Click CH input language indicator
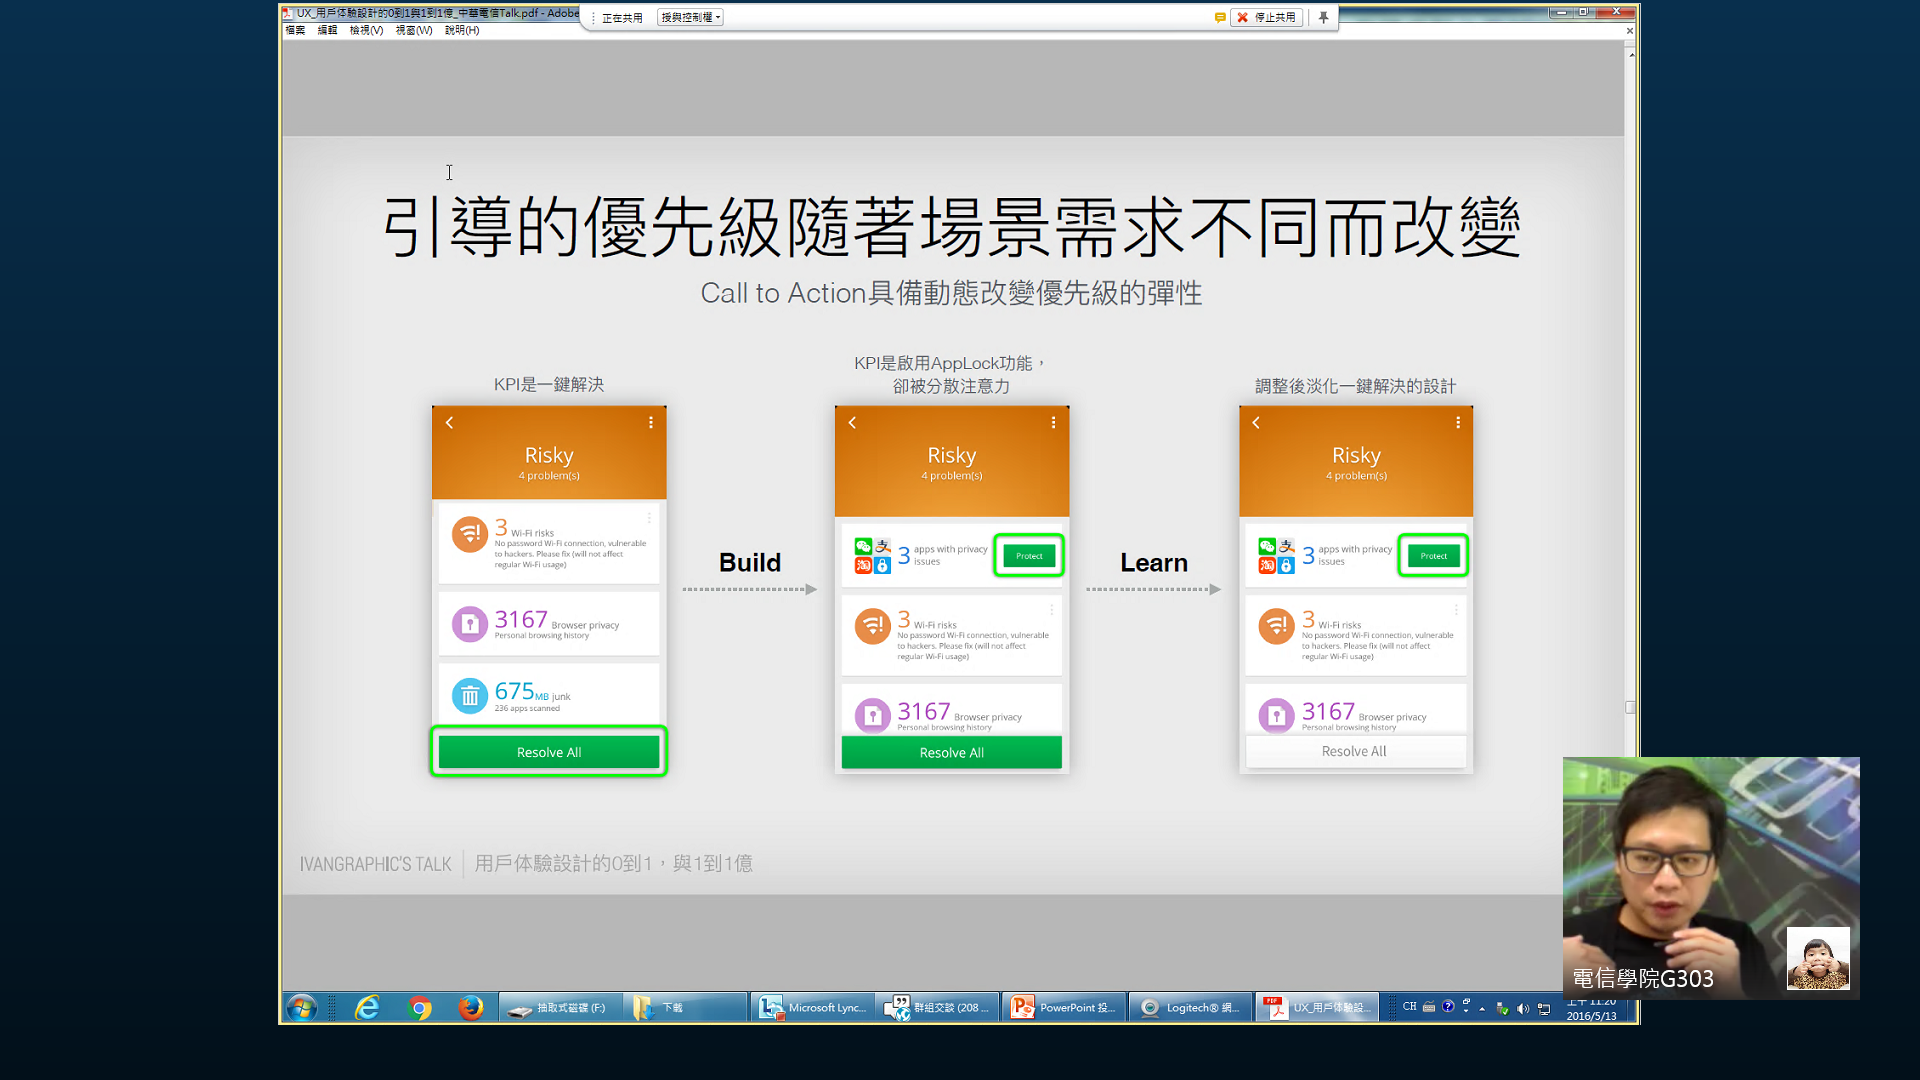This screenshot has width=1920, height=1080. [1409, 1007]
